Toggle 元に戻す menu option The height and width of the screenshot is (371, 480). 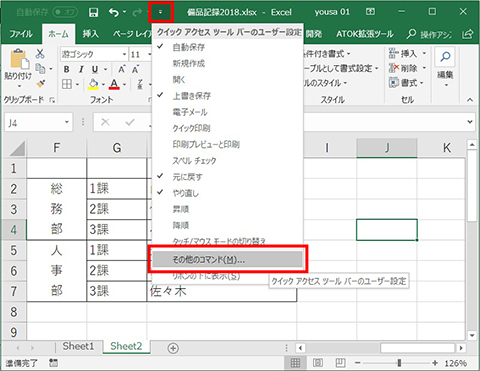pos(227,177)
